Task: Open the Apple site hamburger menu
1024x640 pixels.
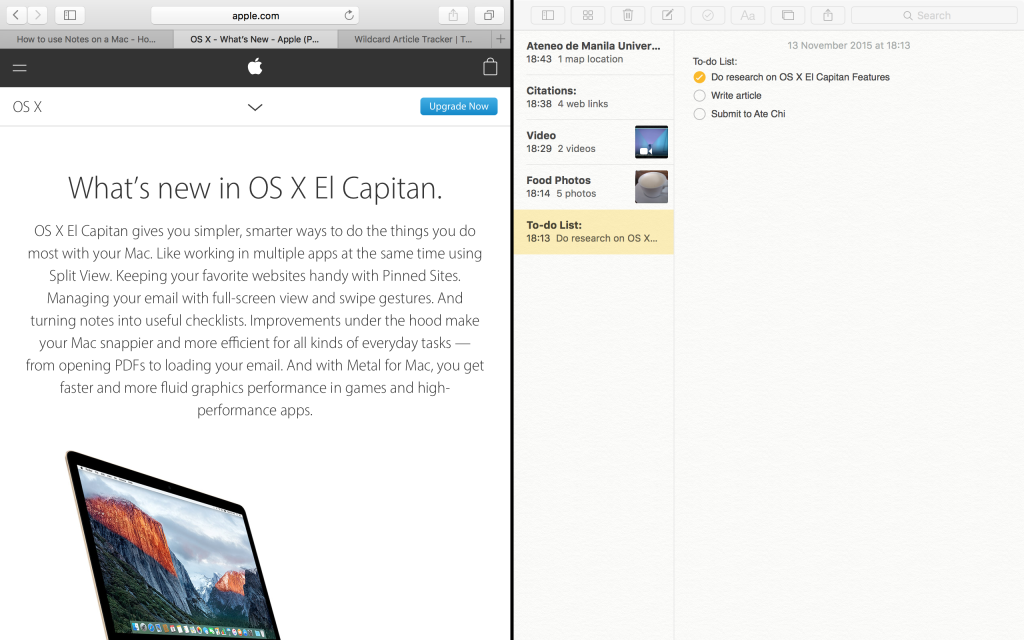Action: tap(20, 67)
